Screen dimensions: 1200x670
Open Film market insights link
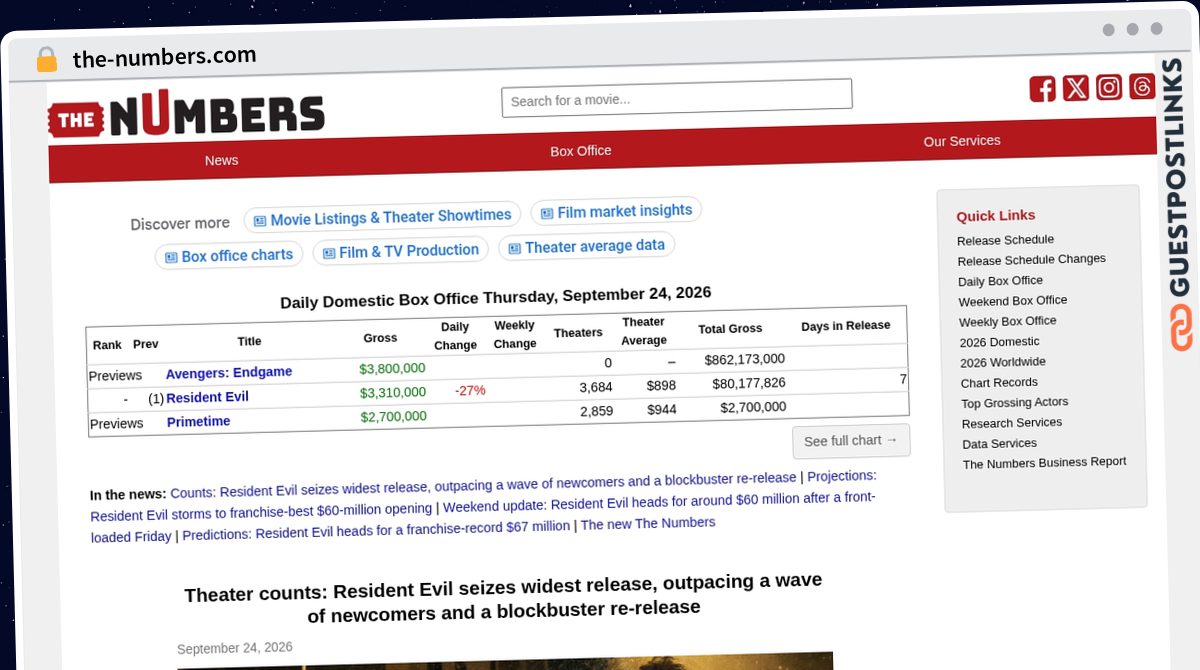click(x=616, y=211)
